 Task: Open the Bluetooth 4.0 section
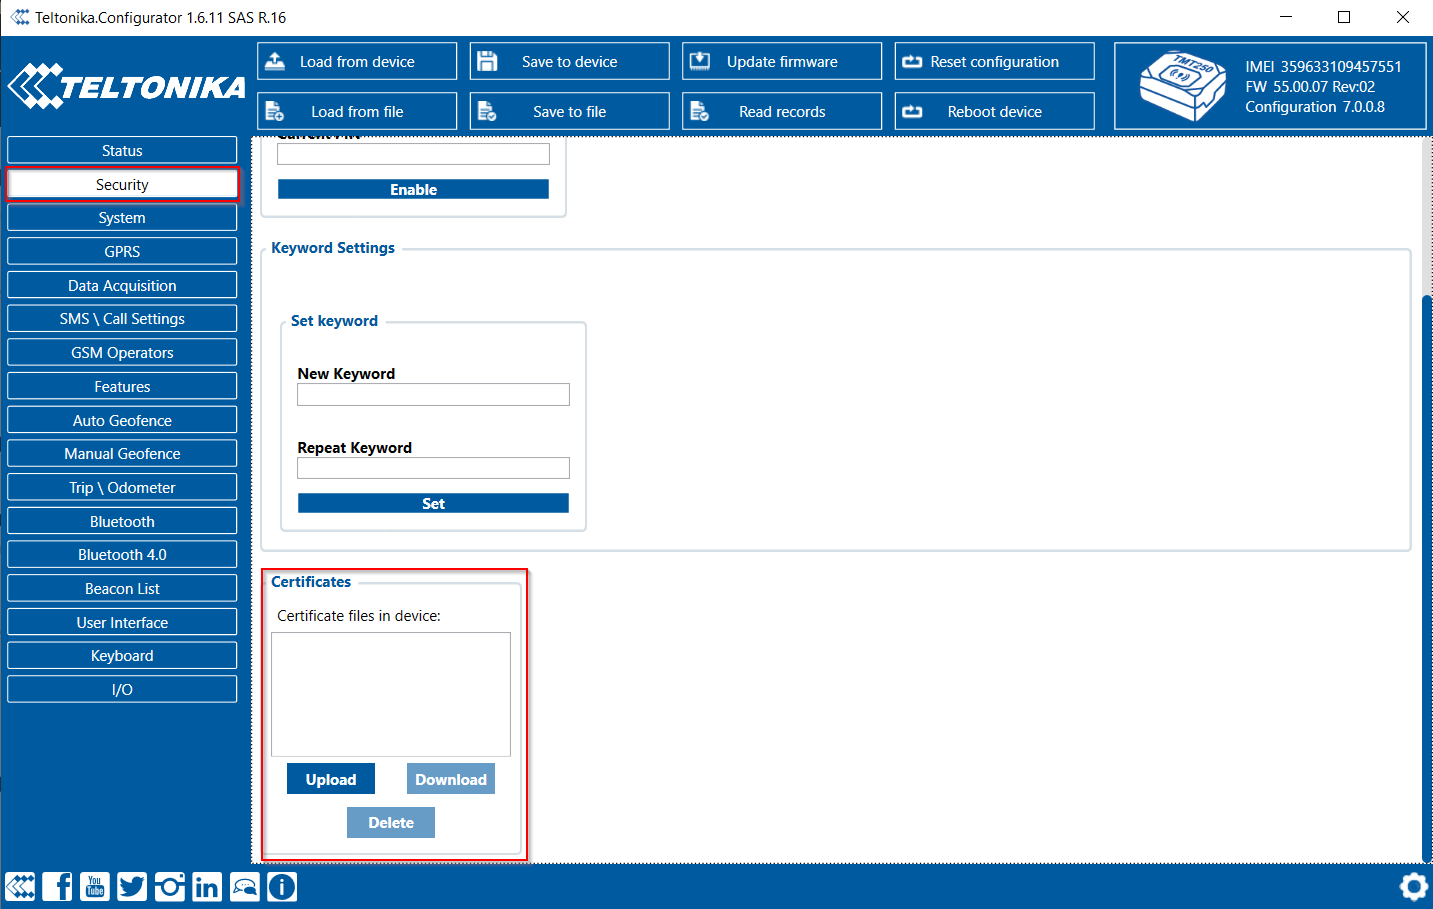pyautogui.click(x=122, y=554)
